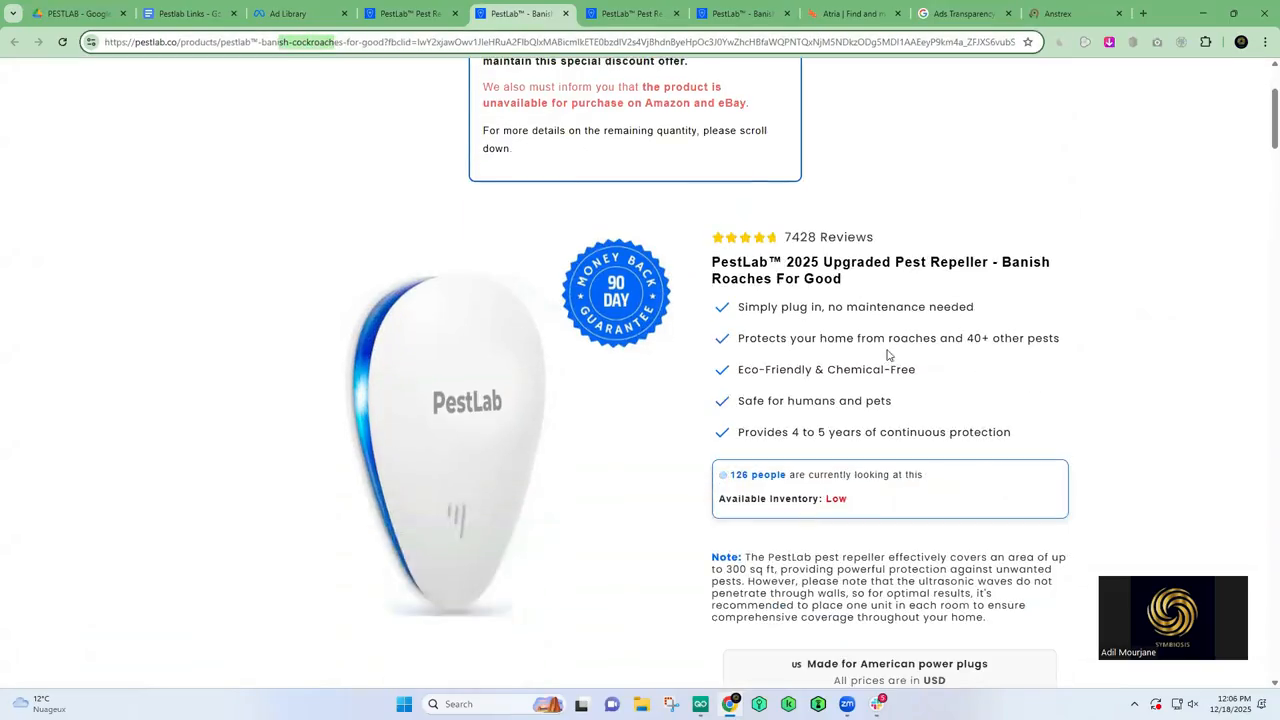Open Chrome's three-dot menu
This screenshot has height=720, width=1280.
[1263, 42]
